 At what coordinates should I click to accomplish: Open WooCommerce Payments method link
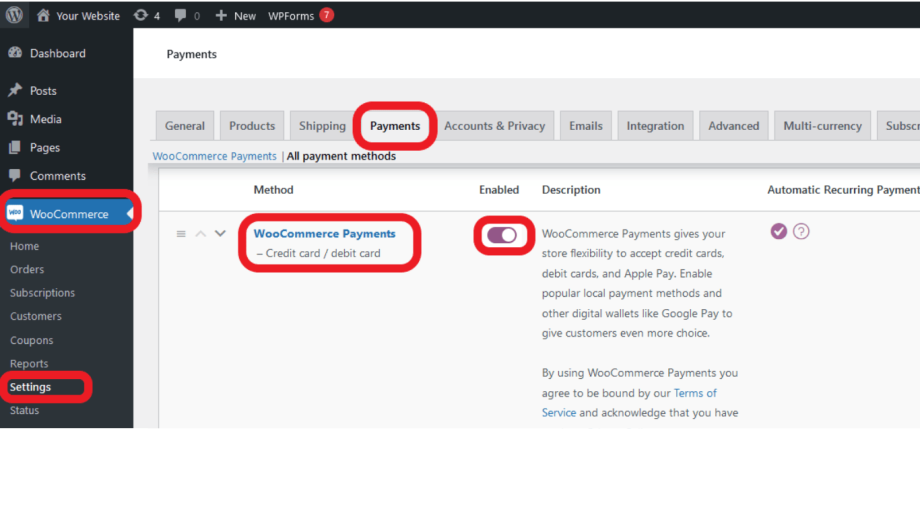(x=324, y=234)
